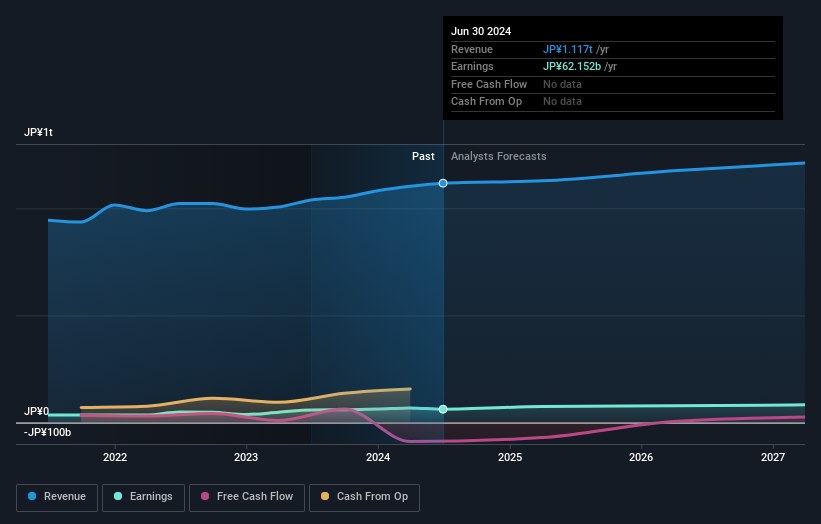Click the 2024 x-axis label
The height and width of the screenshot is (524, 821).
pyautogui.click(x=378, y=457)
